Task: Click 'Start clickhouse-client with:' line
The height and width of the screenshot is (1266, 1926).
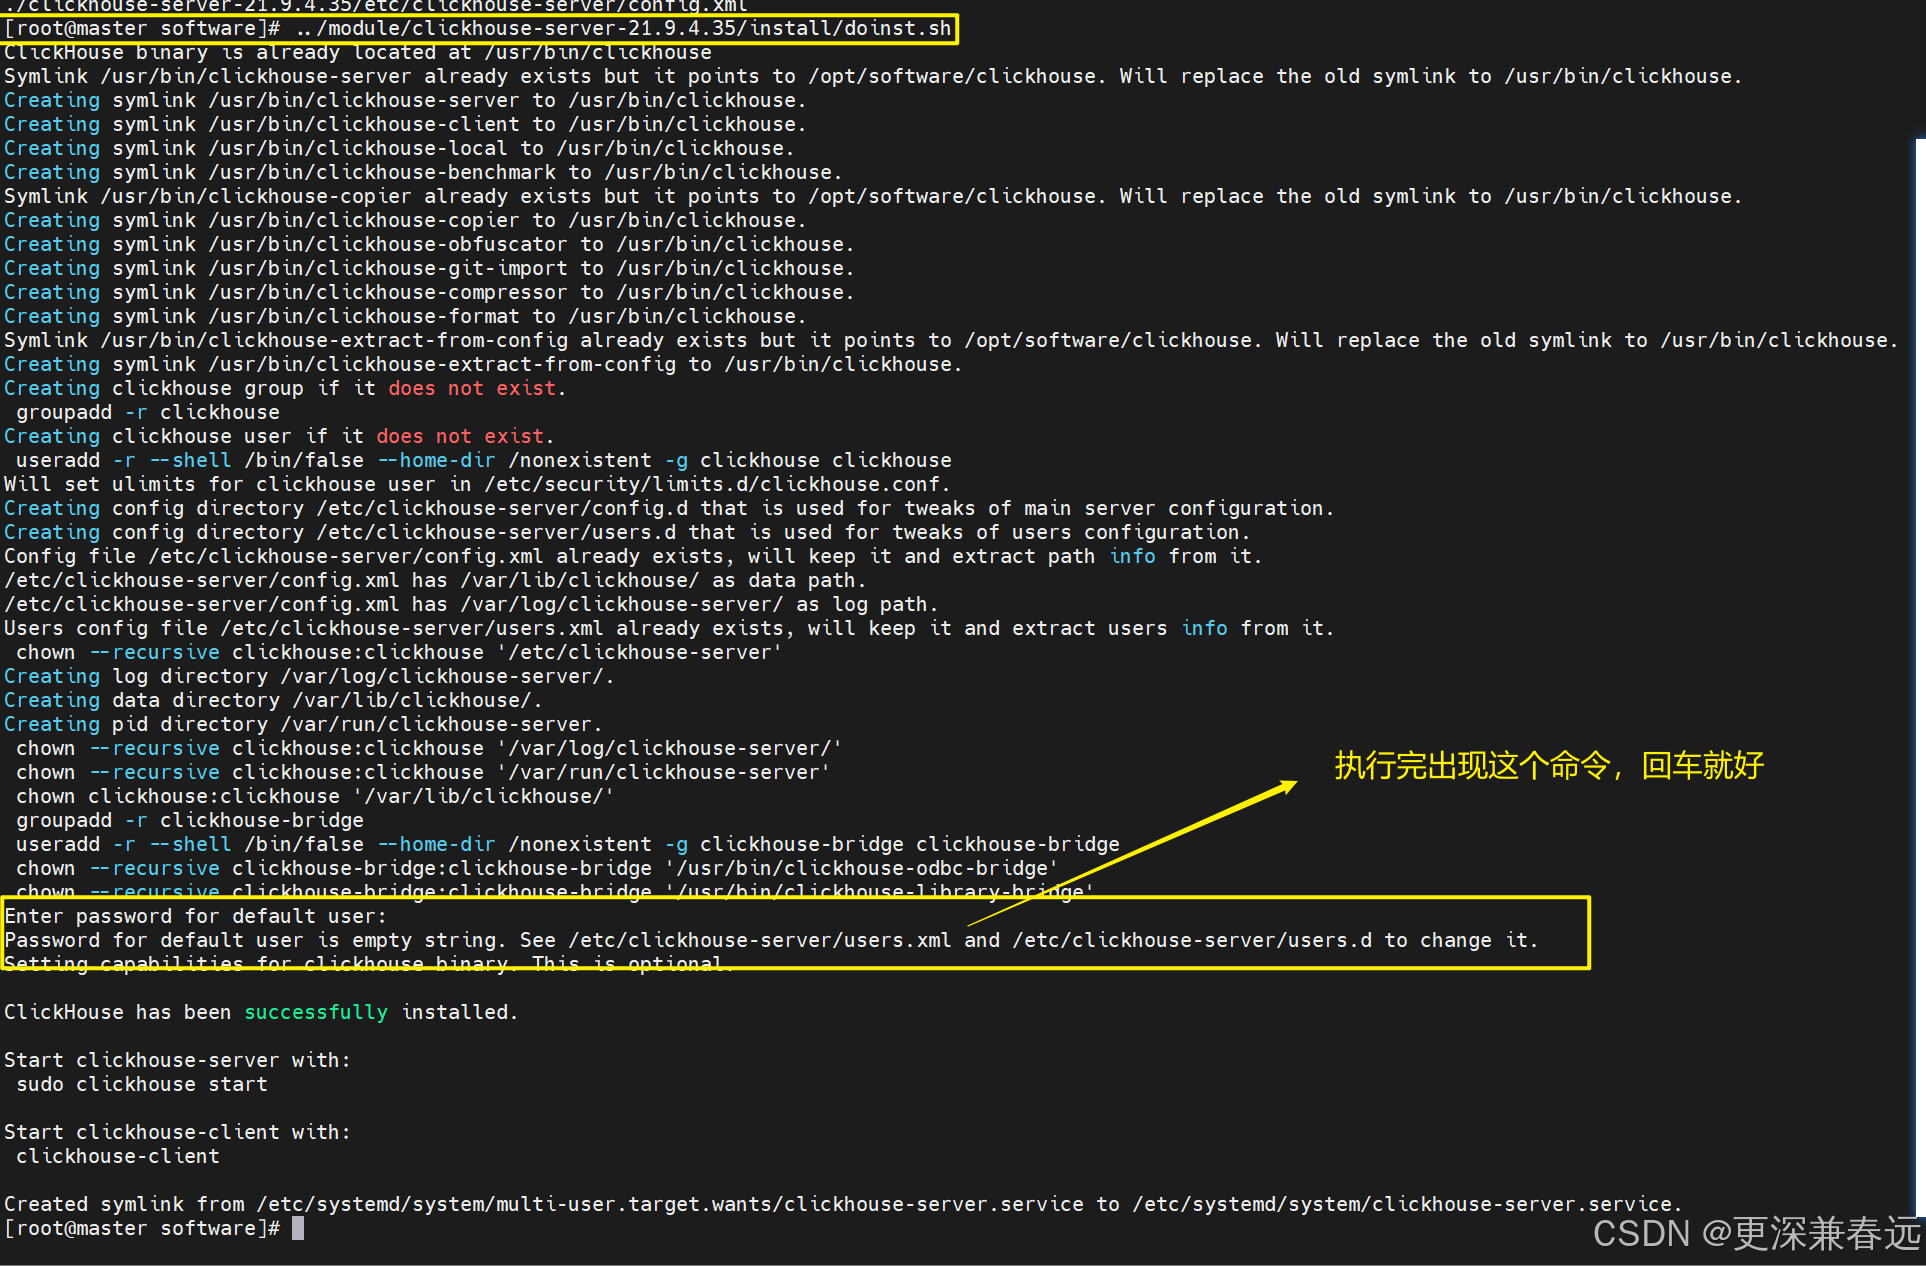Action: [x=178, y=1132]
